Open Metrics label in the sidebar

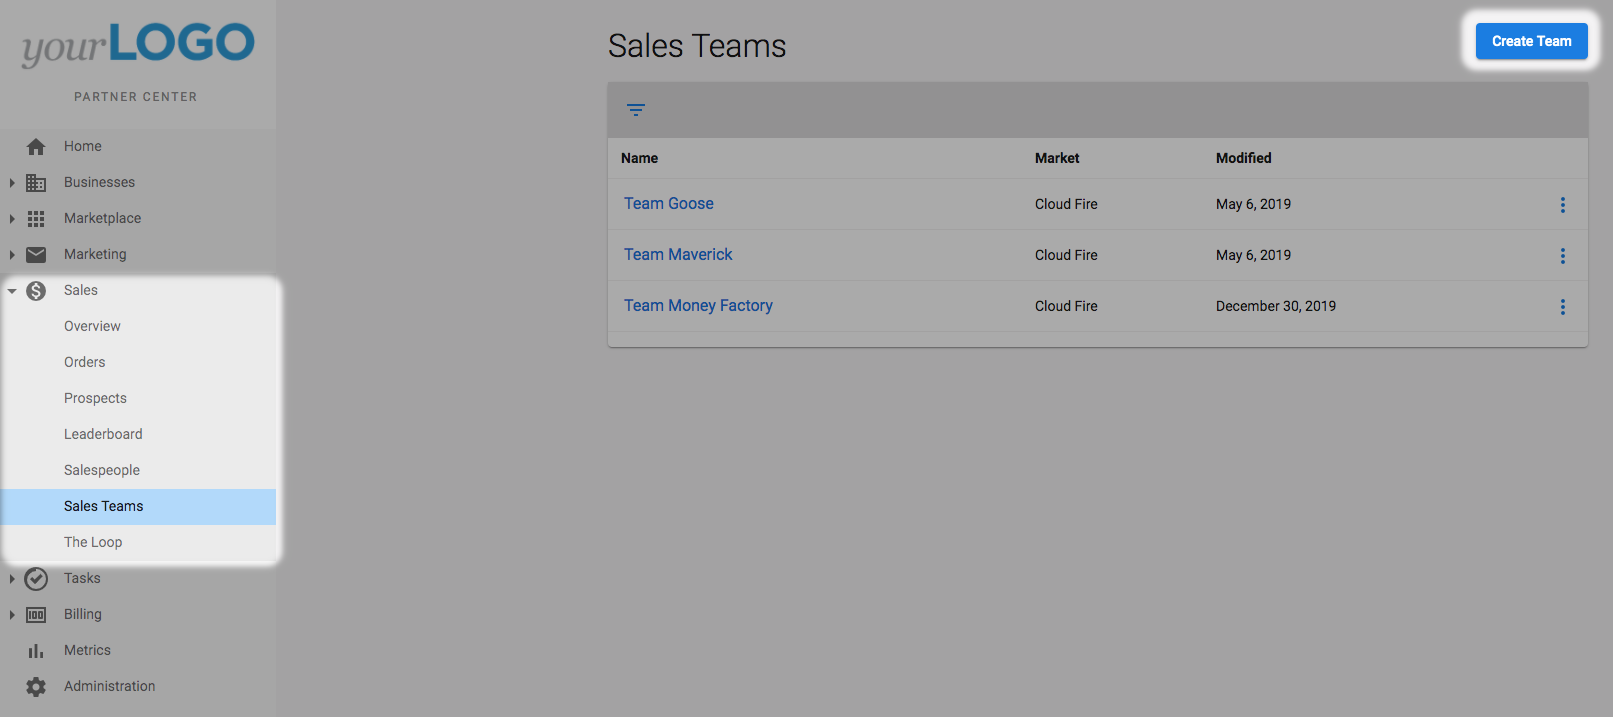87,650
